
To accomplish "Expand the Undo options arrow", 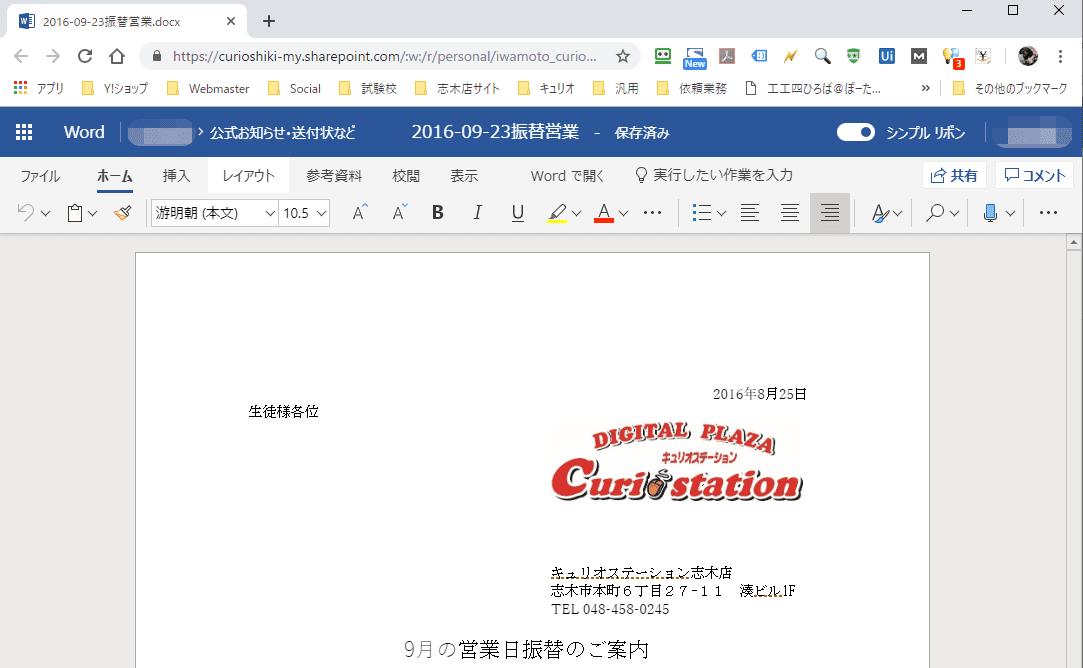I will [x=46, y=213].
